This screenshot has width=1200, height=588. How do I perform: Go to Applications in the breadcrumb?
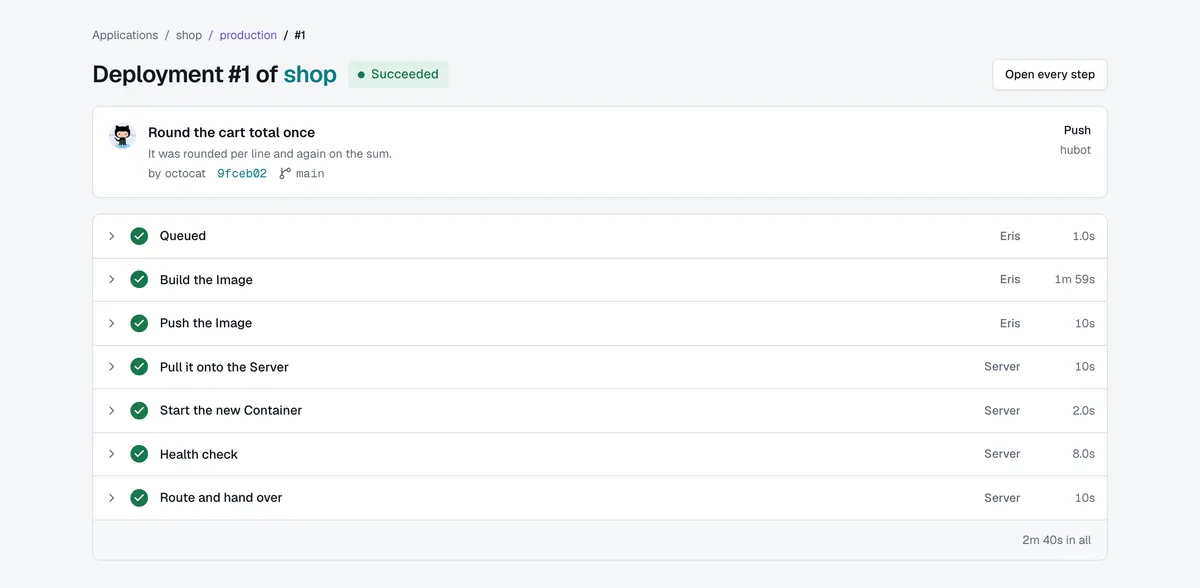click(125, 35)
